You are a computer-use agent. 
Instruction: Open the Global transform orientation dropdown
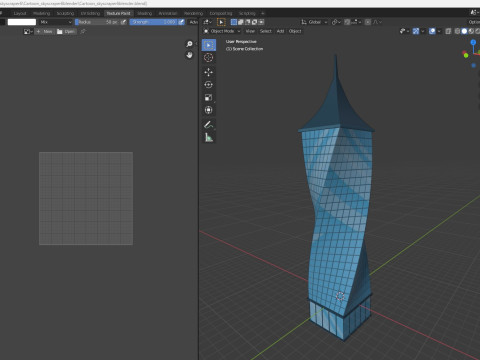[x=314, y=22]
